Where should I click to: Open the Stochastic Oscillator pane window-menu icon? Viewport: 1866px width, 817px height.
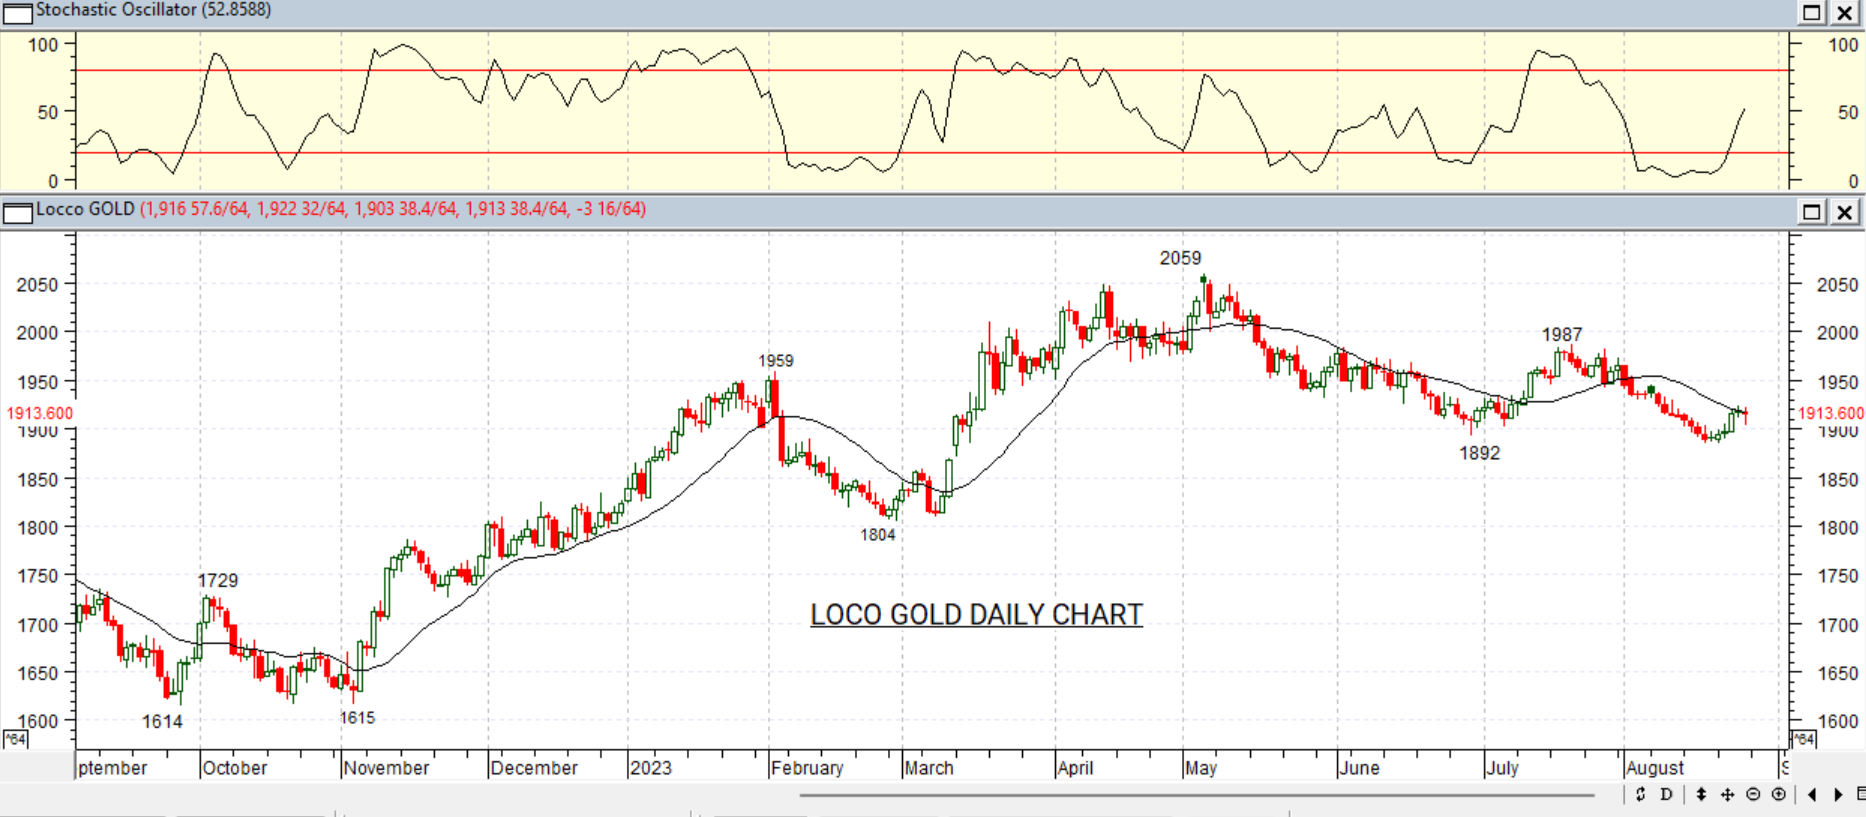pos(18,13)
